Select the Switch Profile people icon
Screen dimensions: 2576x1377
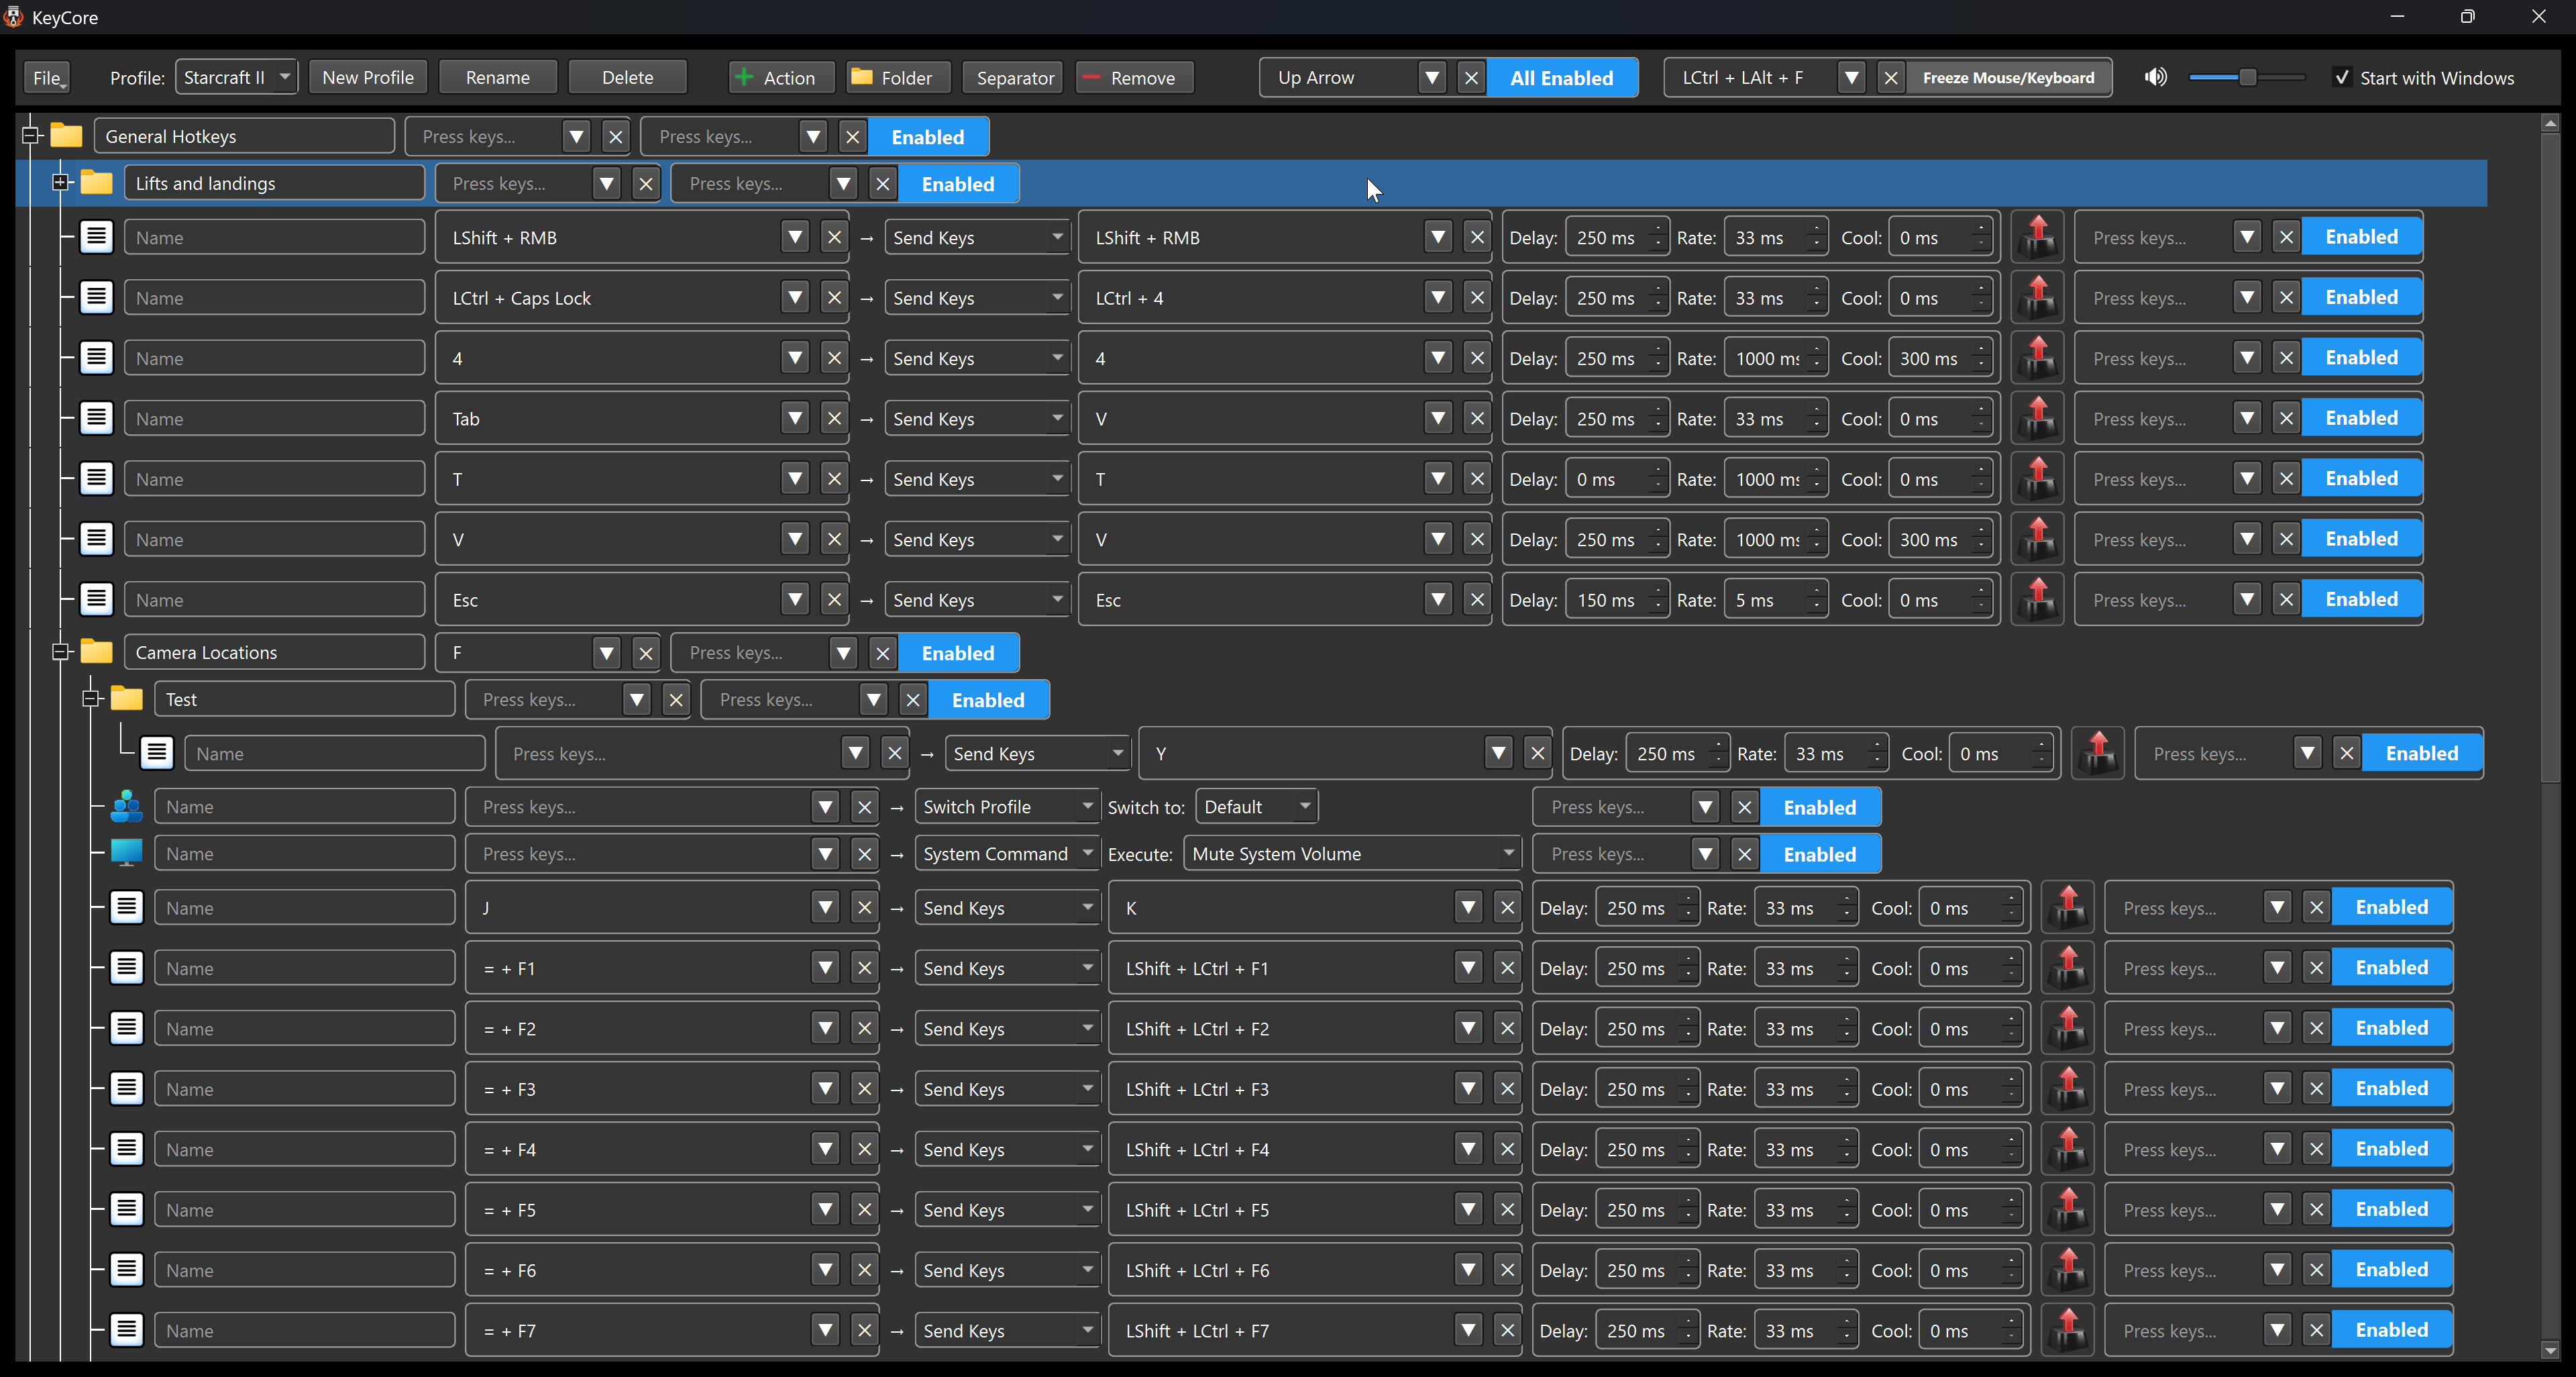click(127, 806)
